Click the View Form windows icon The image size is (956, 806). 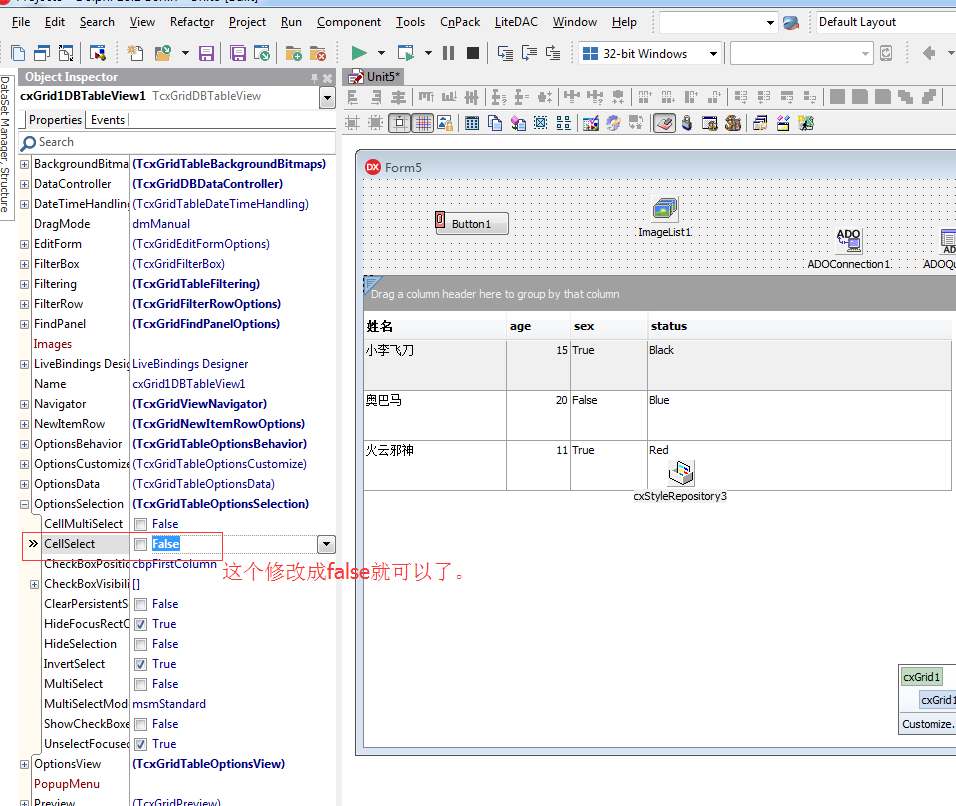tap(42, 53)
